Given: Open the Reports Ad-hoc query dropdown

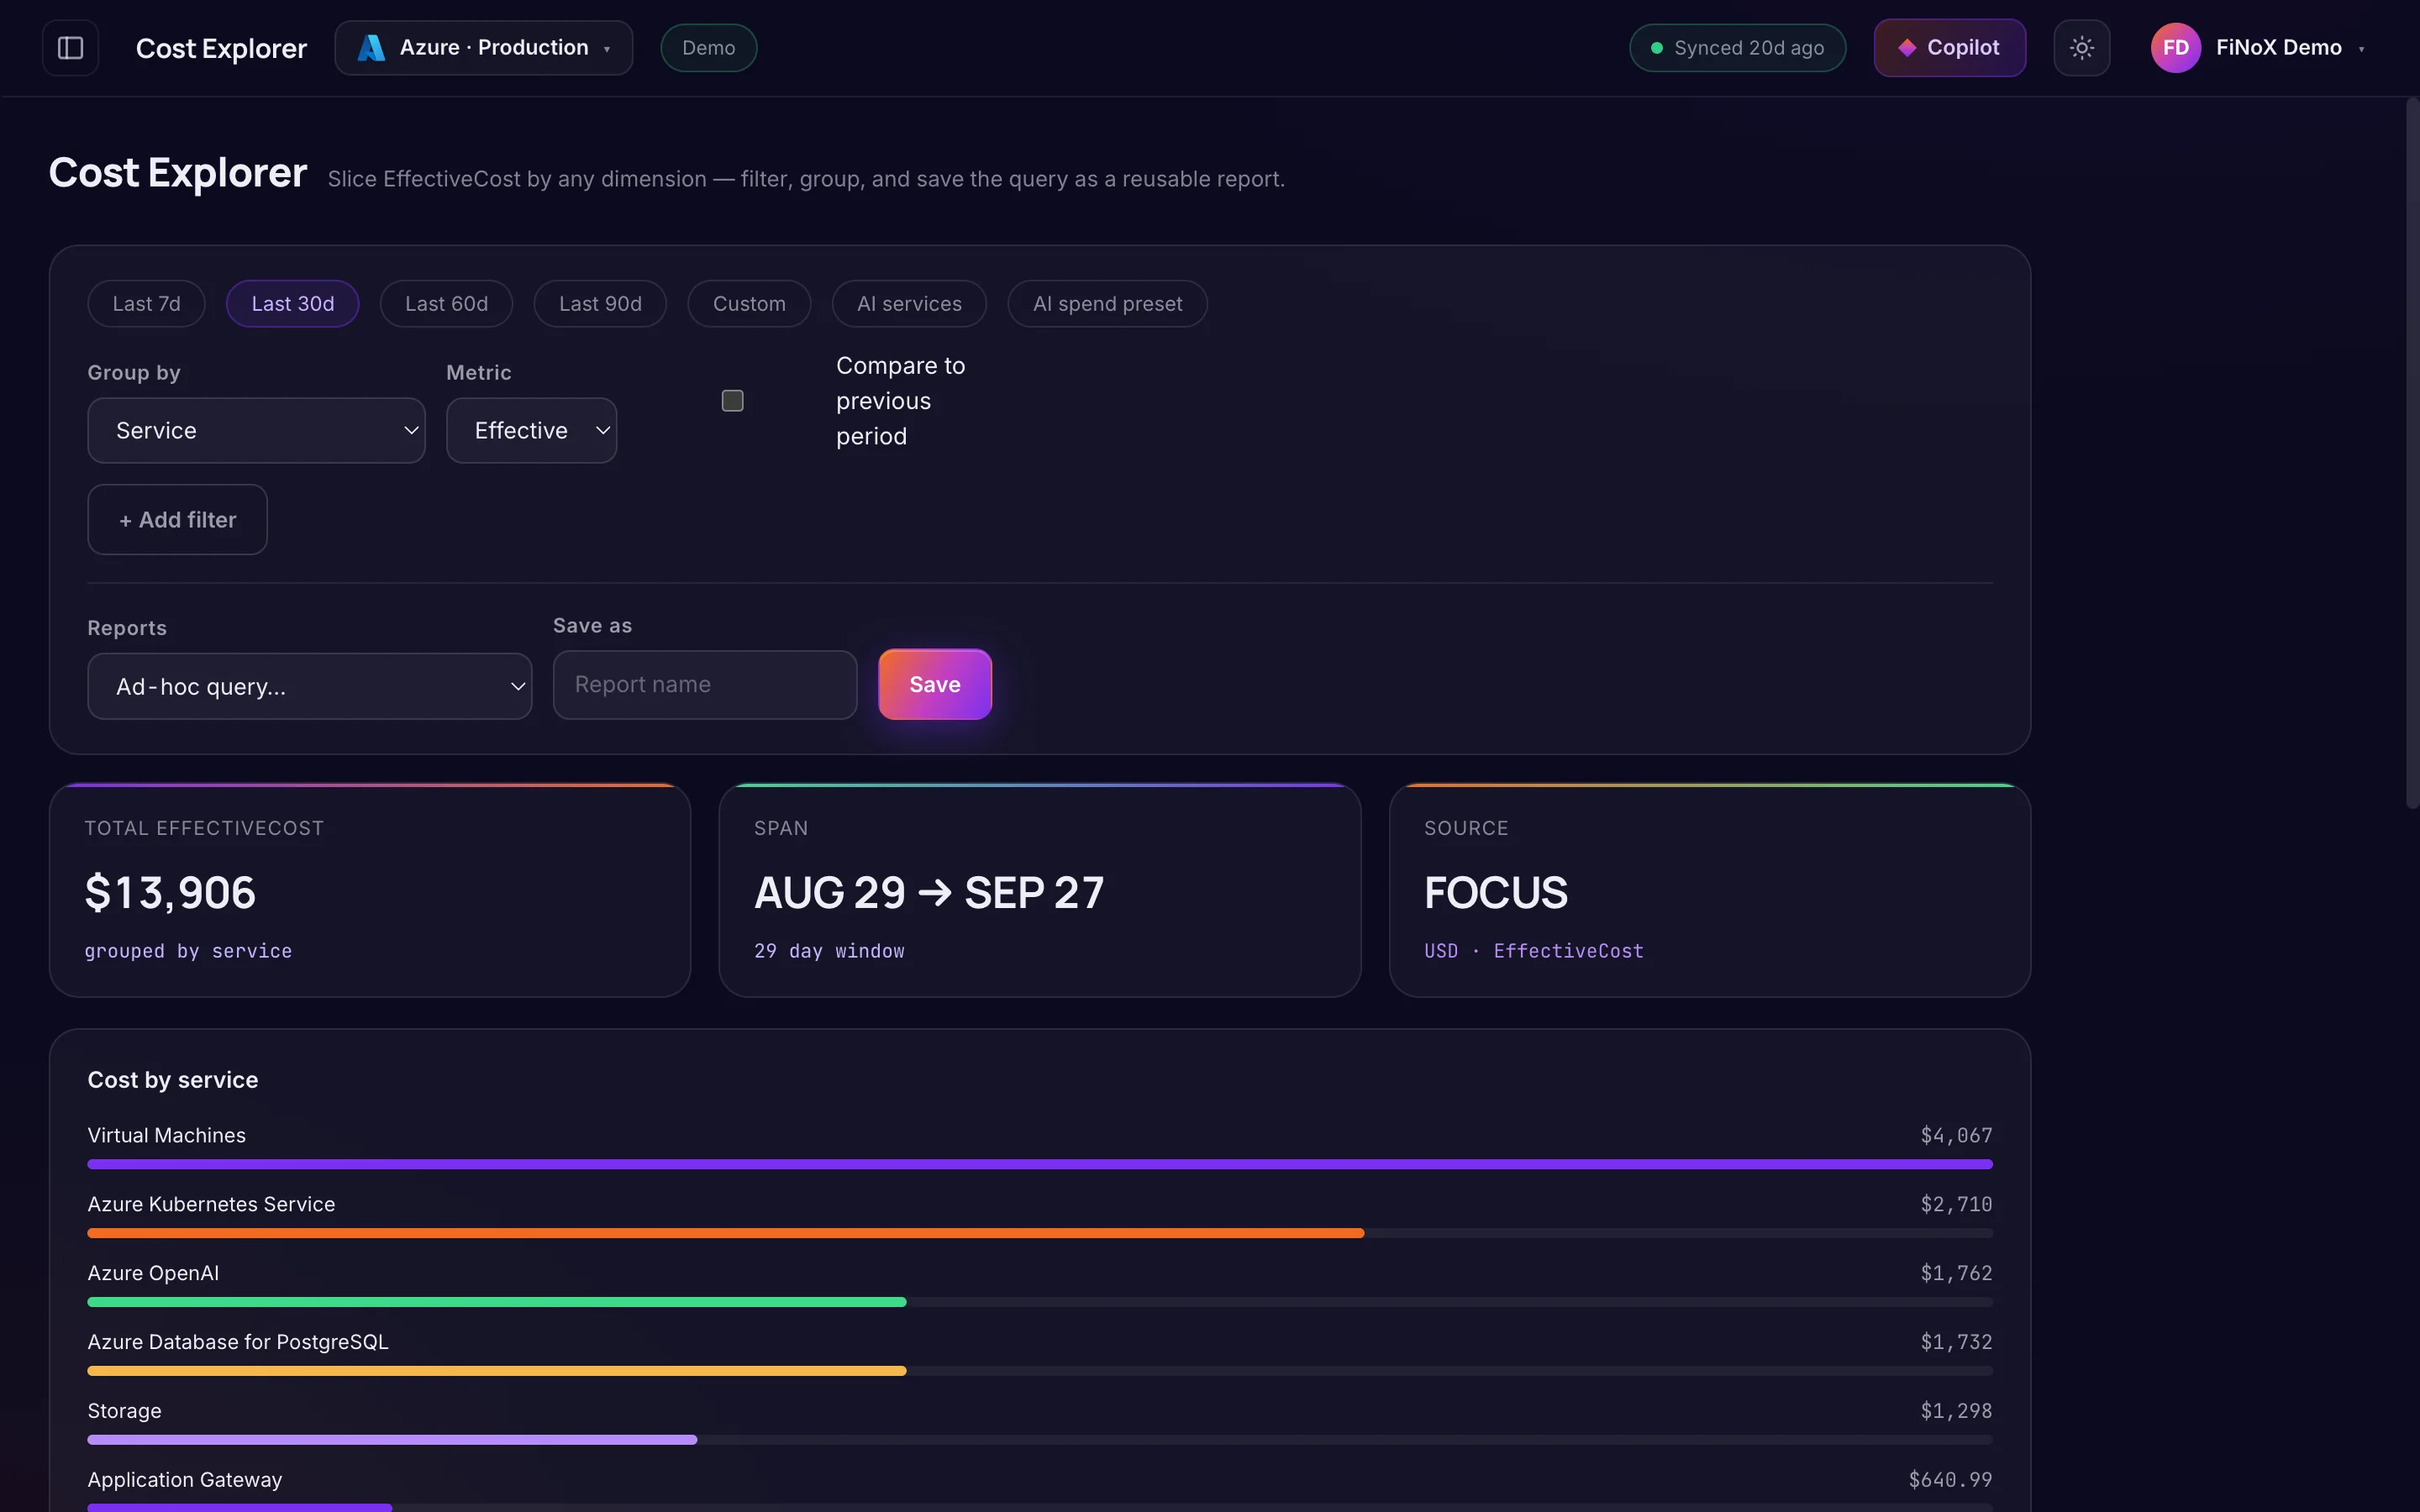Looking at the screenshot, I should point(310,687).
